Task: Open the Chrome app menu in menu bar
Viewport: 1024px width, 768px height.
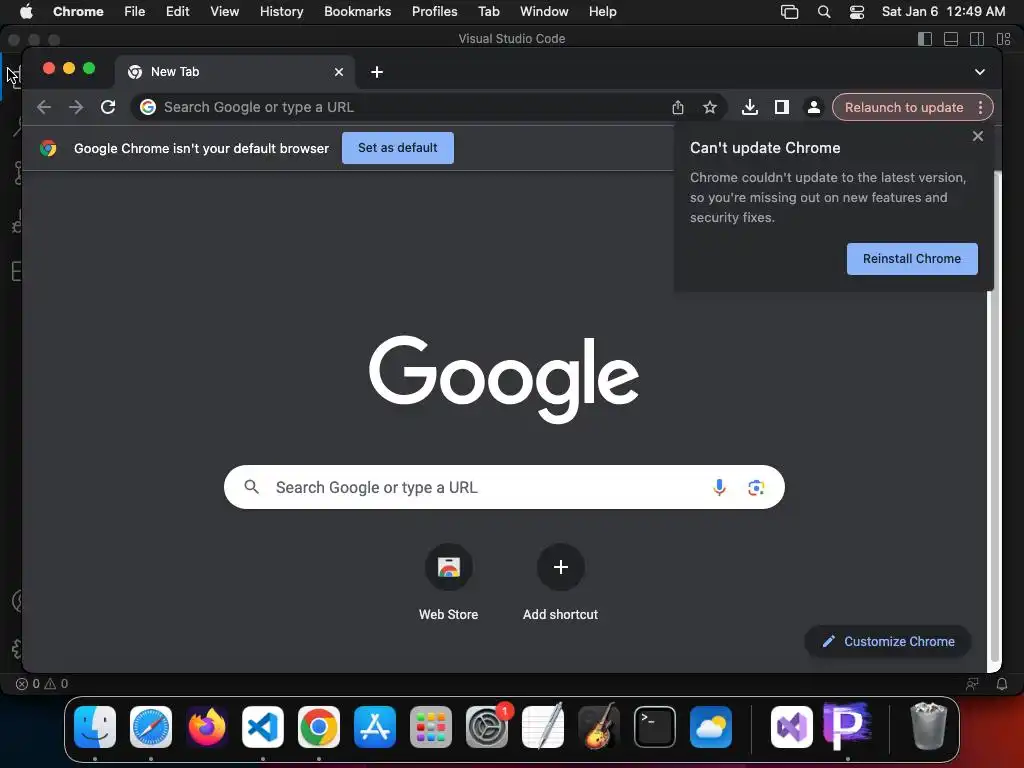Action: pyautogui.click(x=78, y=11)
